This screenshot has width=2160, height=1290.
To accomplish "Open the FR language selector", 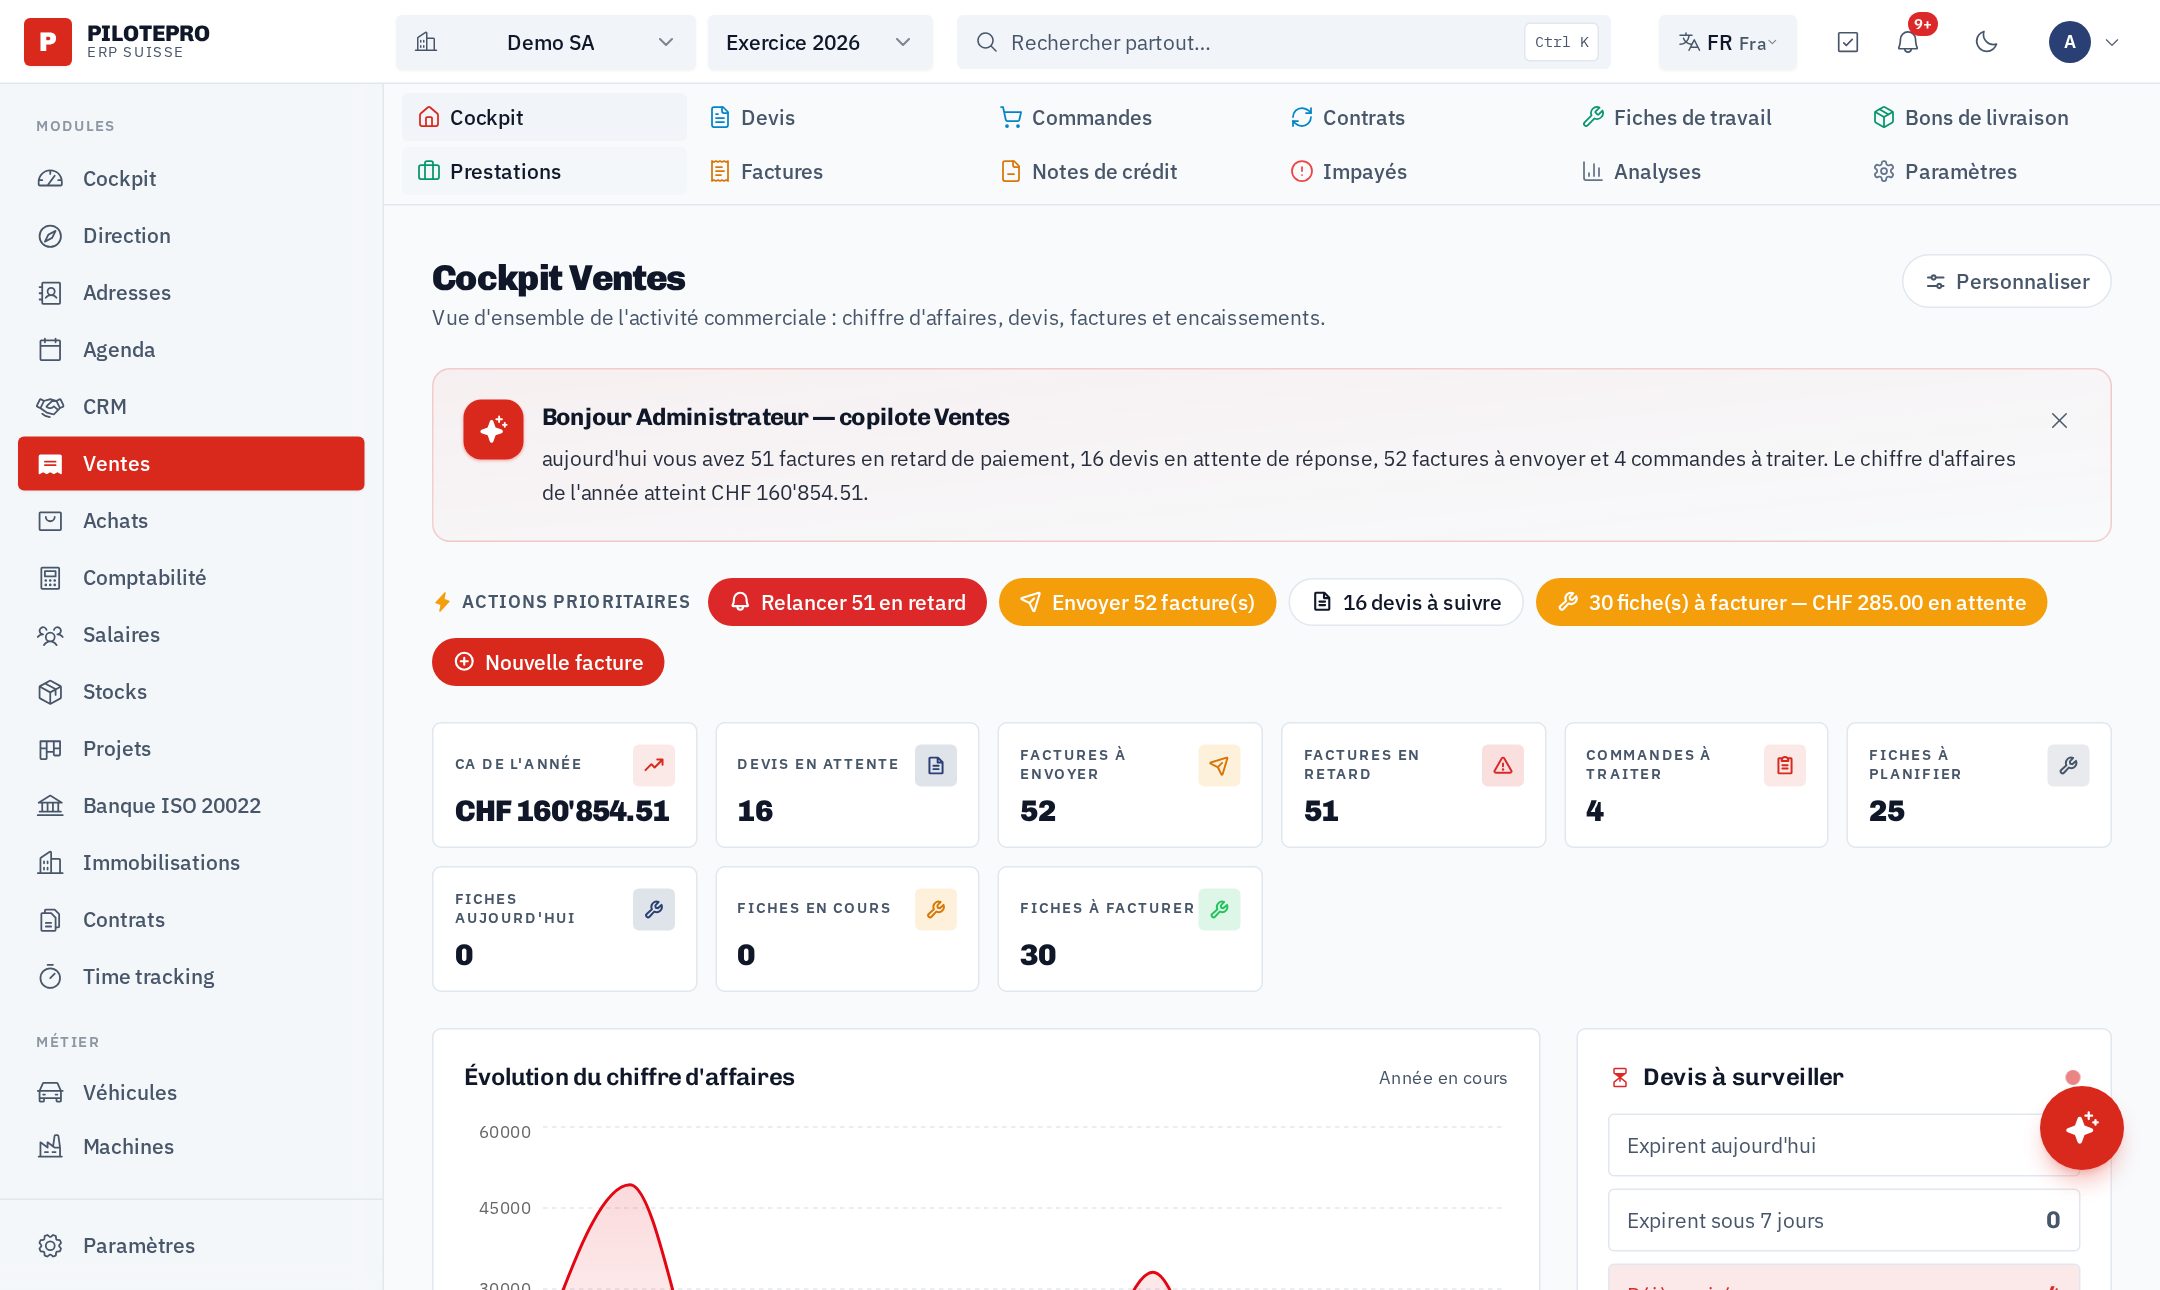I will point(1727,42).
